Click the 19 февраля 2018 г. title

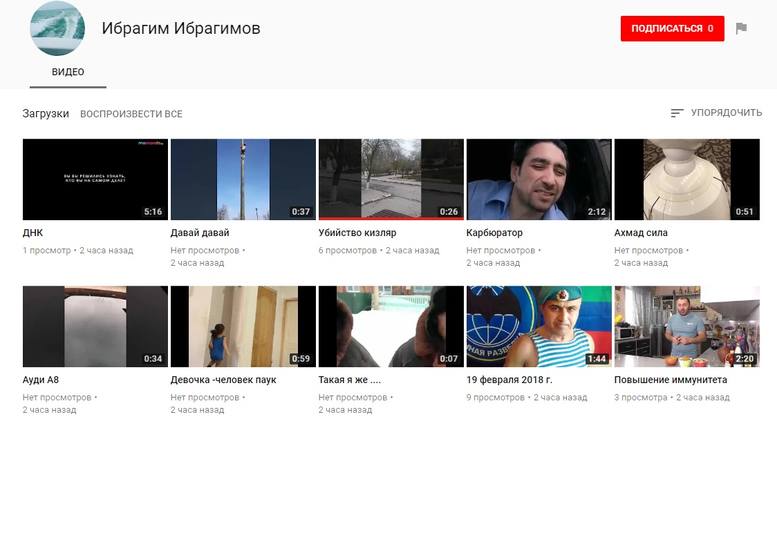coord(509,380)
